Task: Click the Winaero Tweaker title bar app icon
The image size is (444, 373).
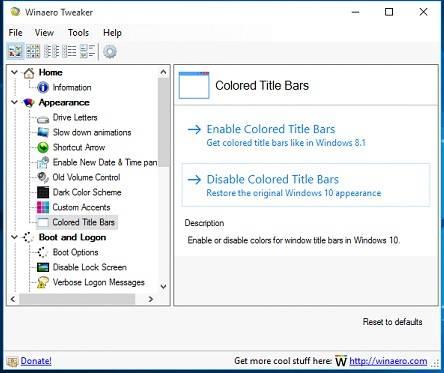Action: pos(15,12)
